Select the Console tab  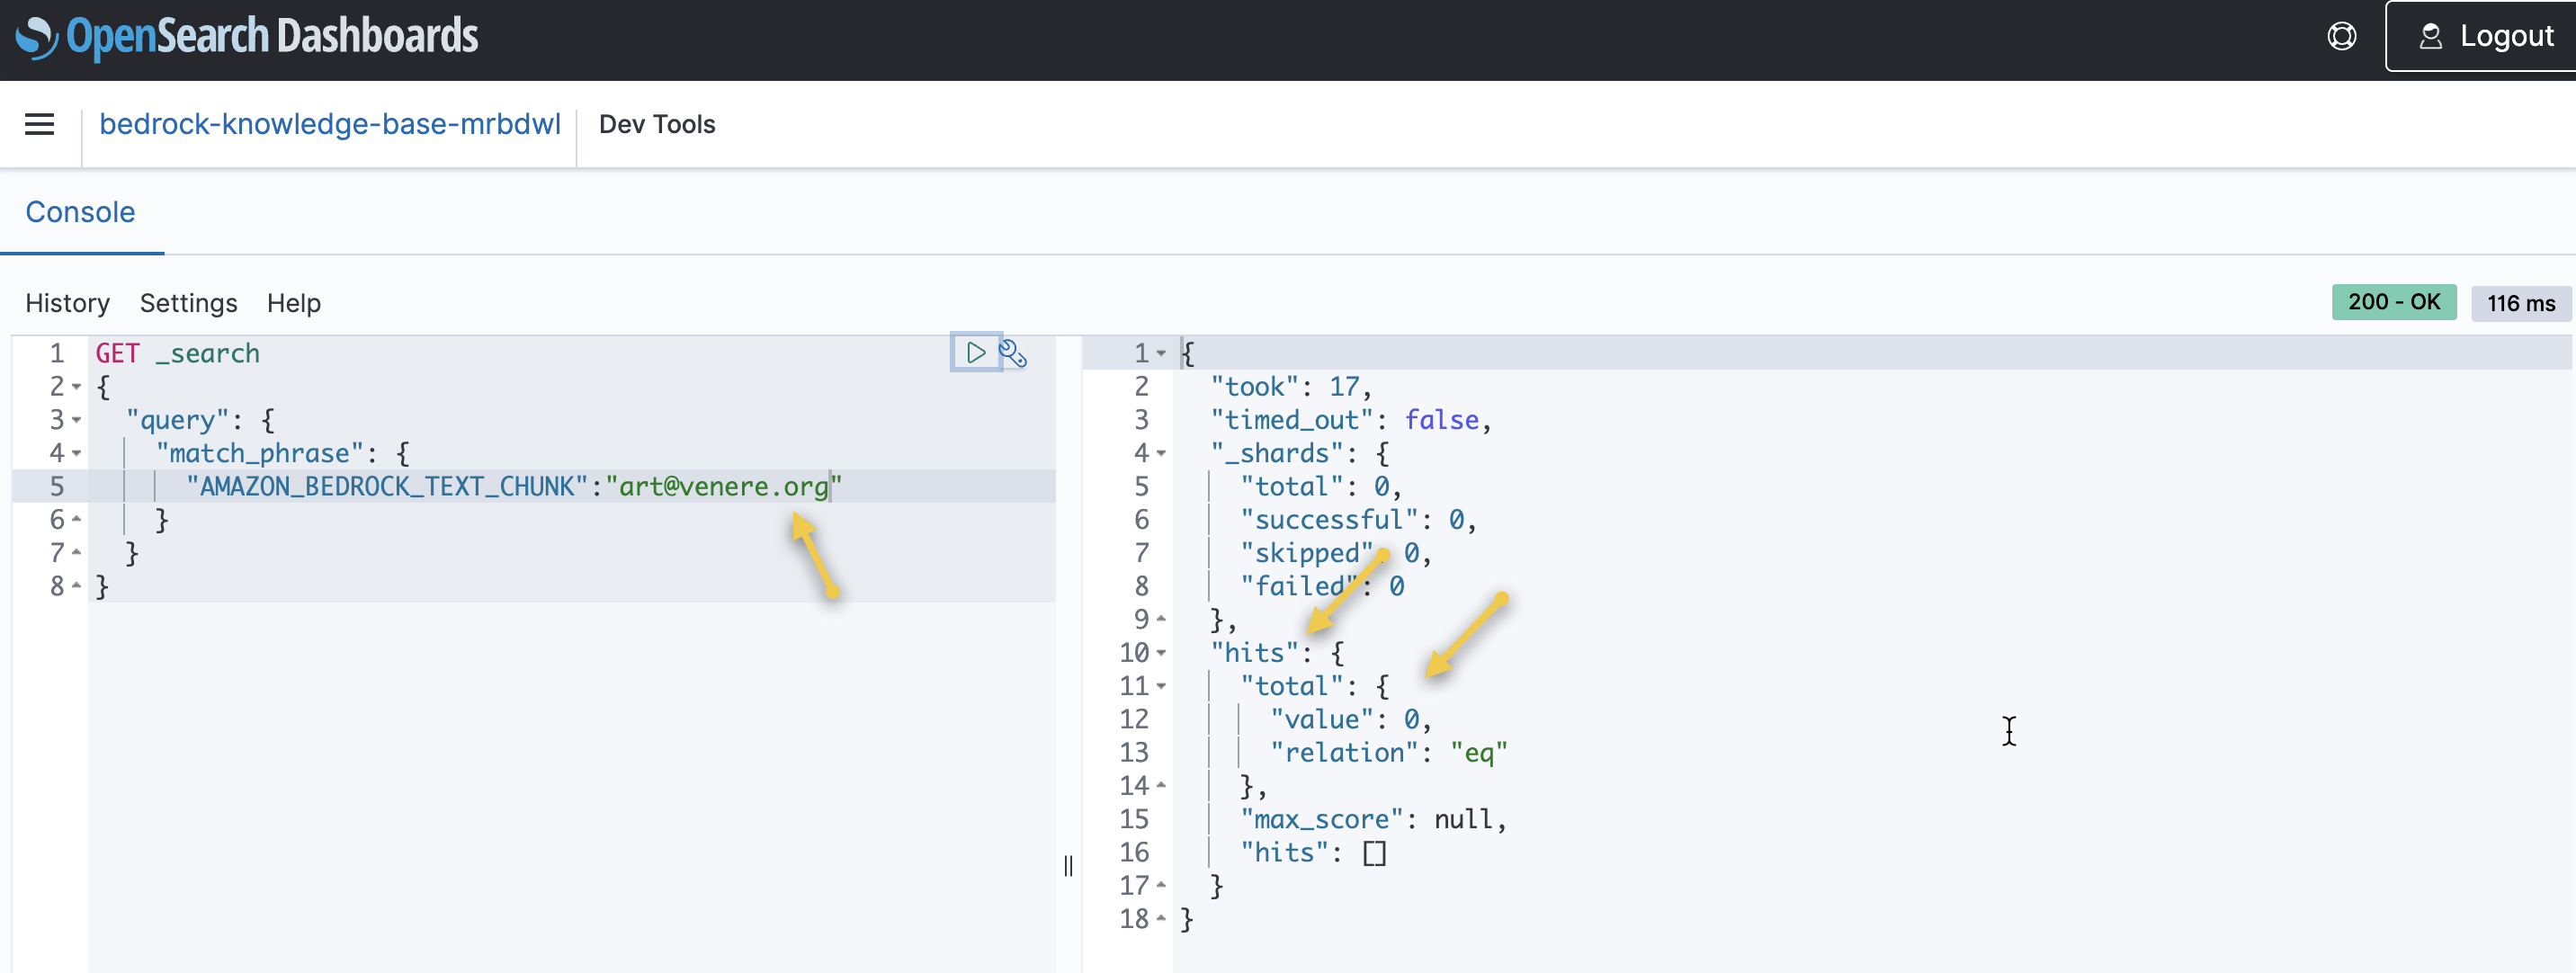coord(80,212)
